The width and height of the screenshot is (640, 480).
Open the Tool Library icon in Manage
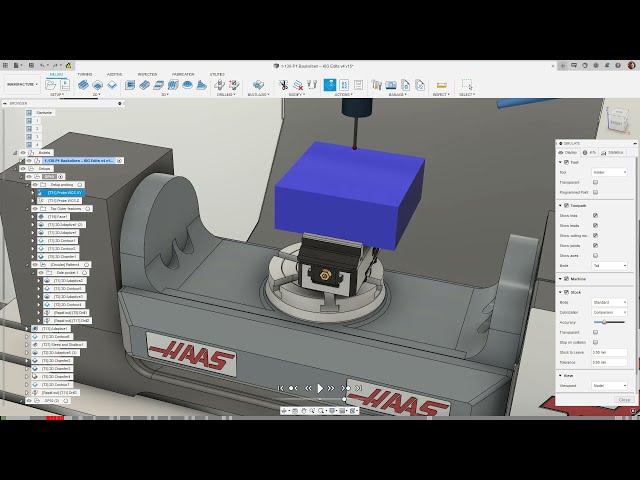377,85
